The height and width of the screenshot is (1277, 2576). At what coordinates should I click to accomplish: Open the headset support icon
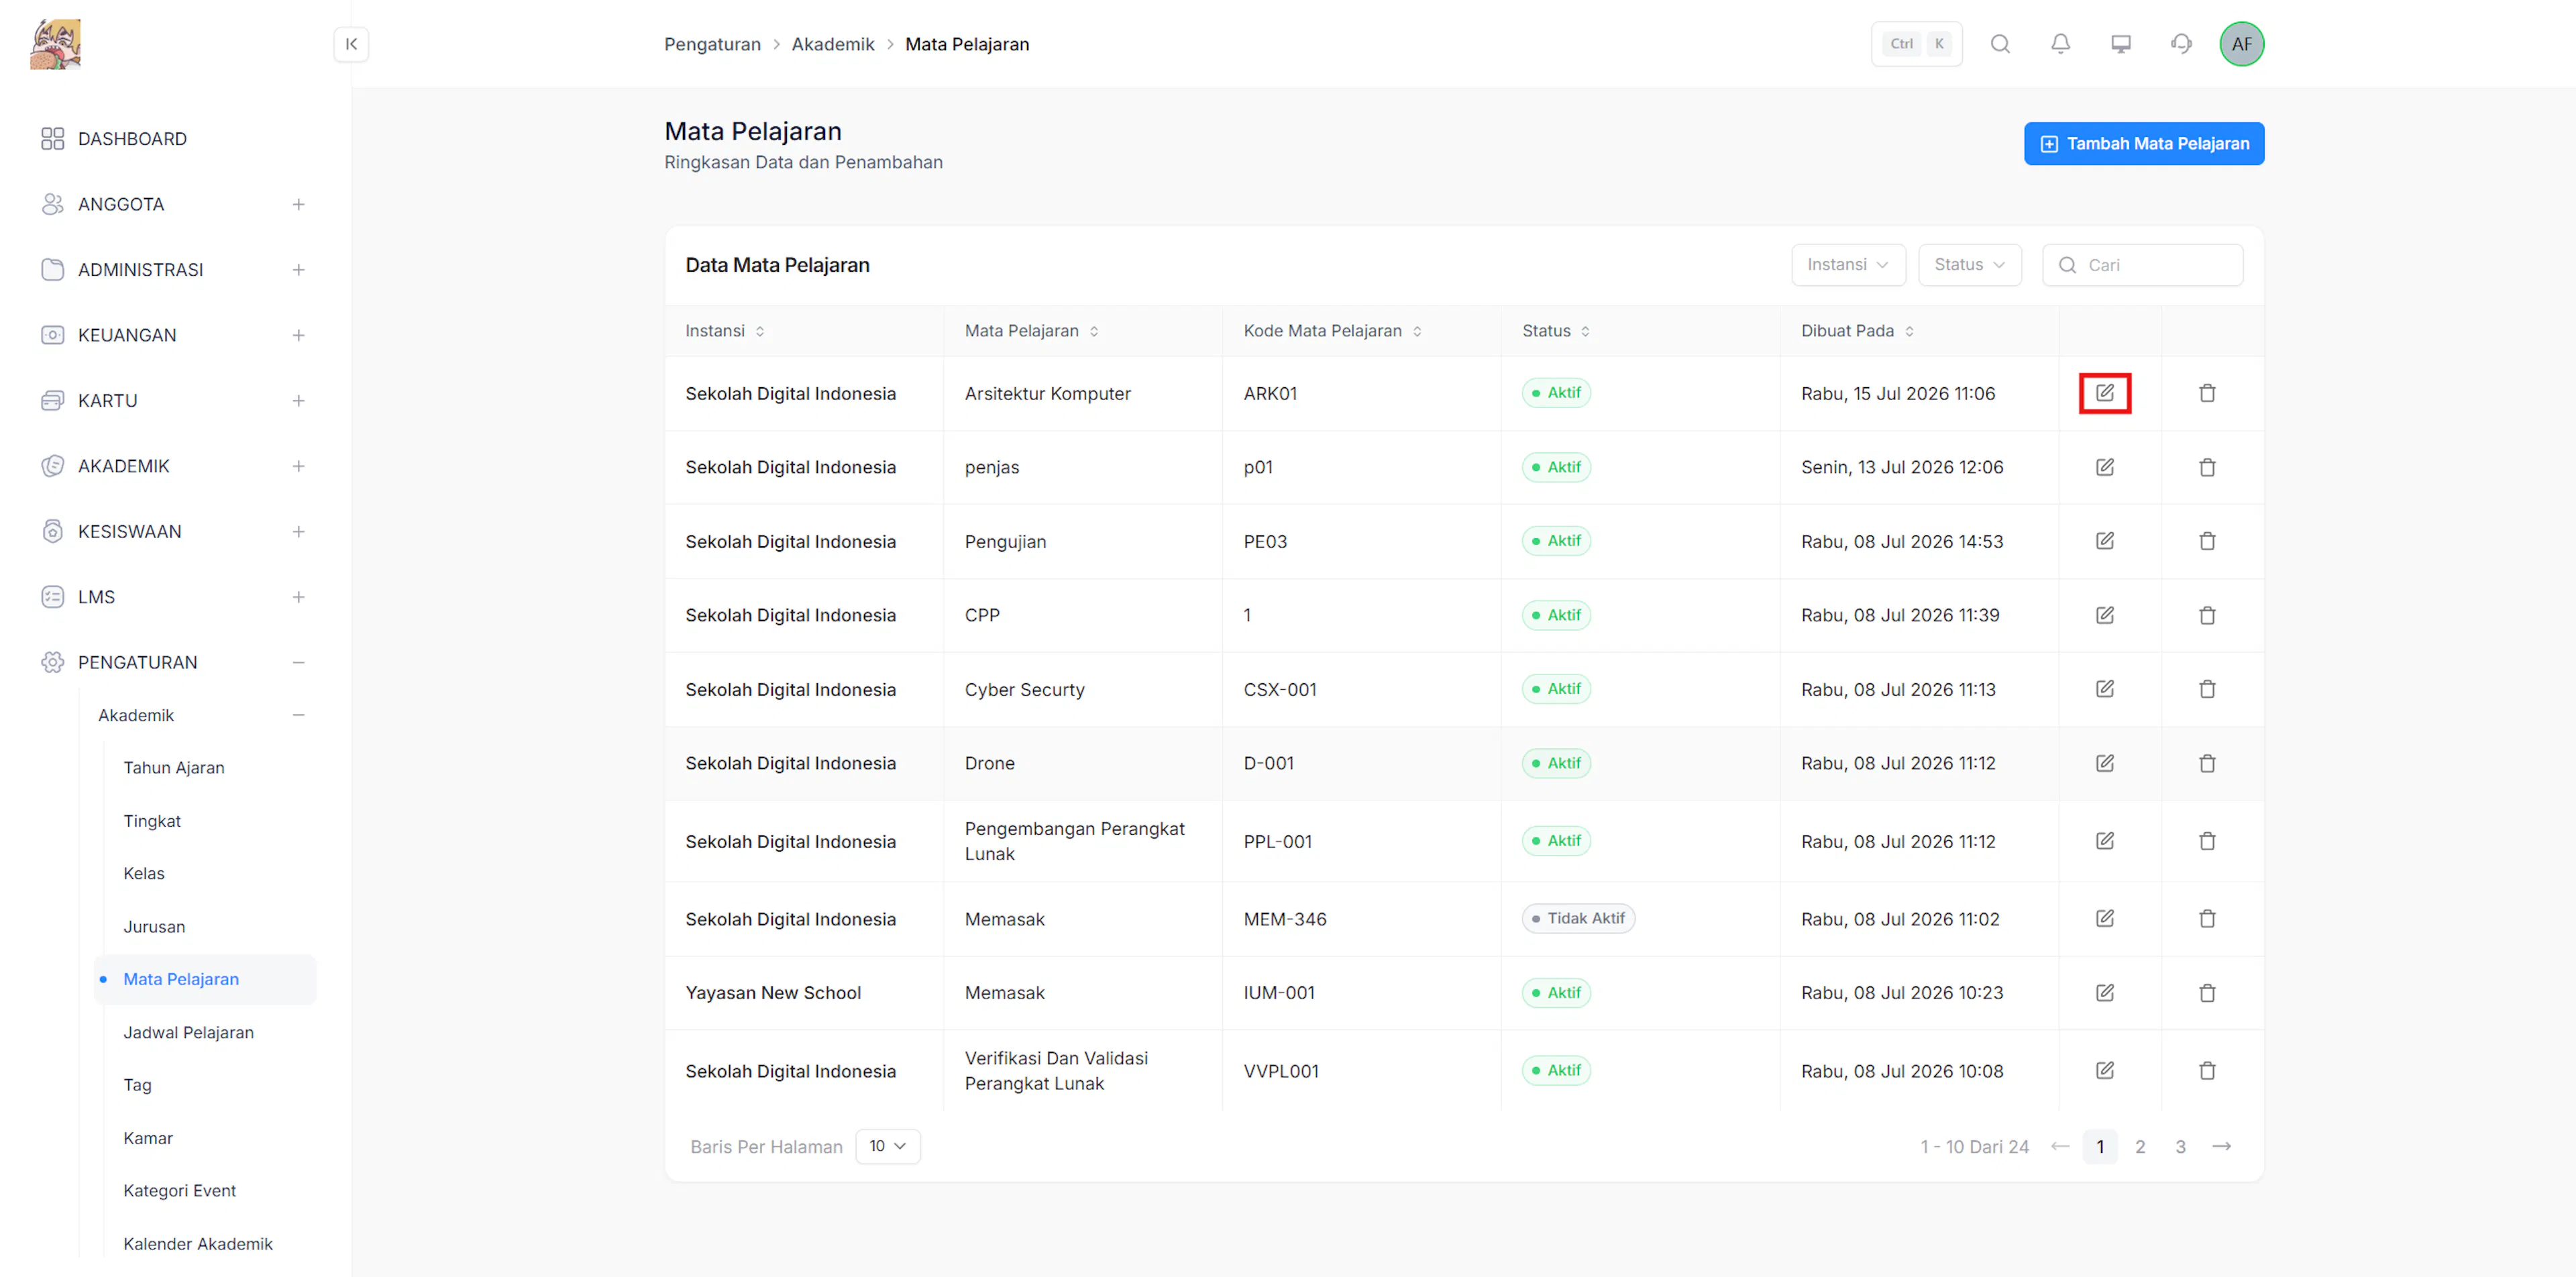point(2181,44)
